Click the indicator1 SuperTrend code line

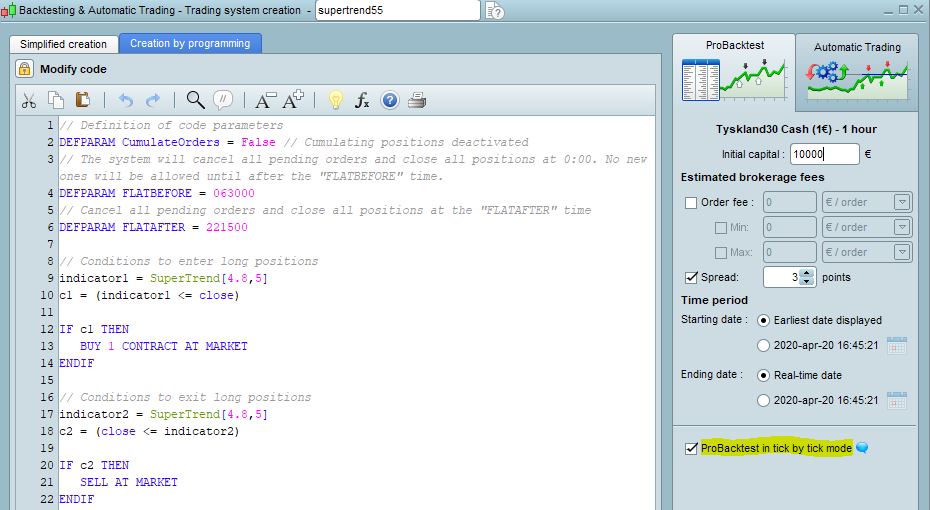click(163, 278)
